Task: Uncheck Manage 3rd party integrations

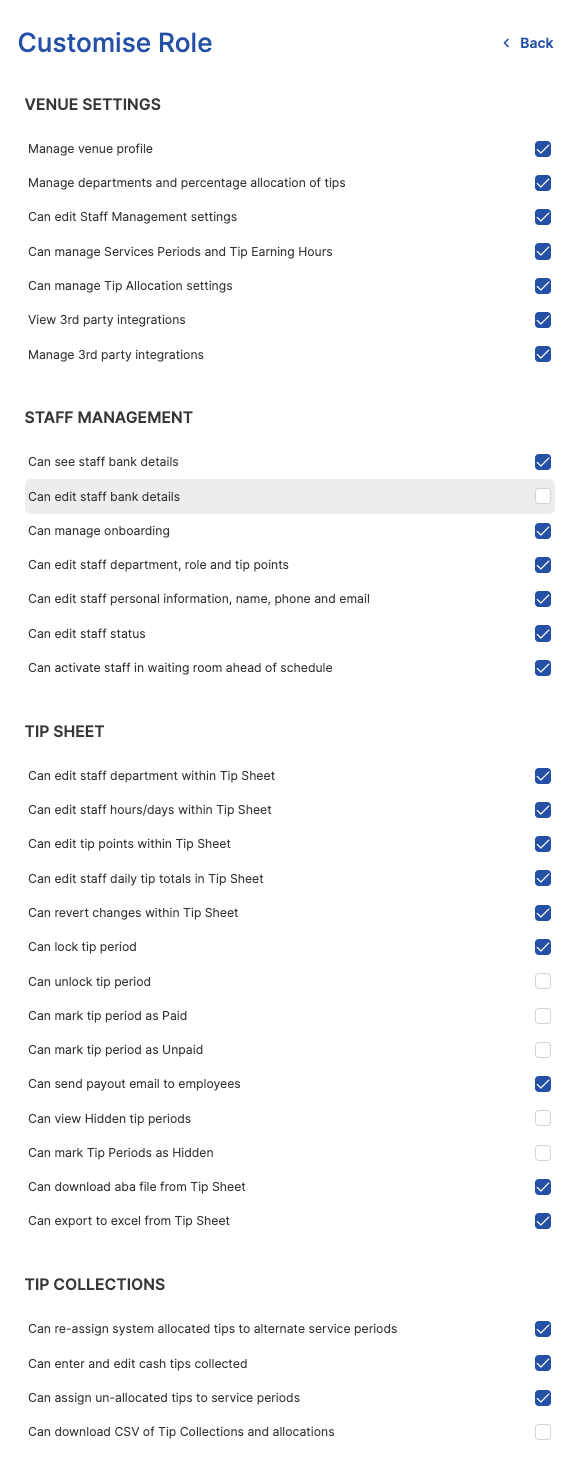Action: click(x=543, y=354)
